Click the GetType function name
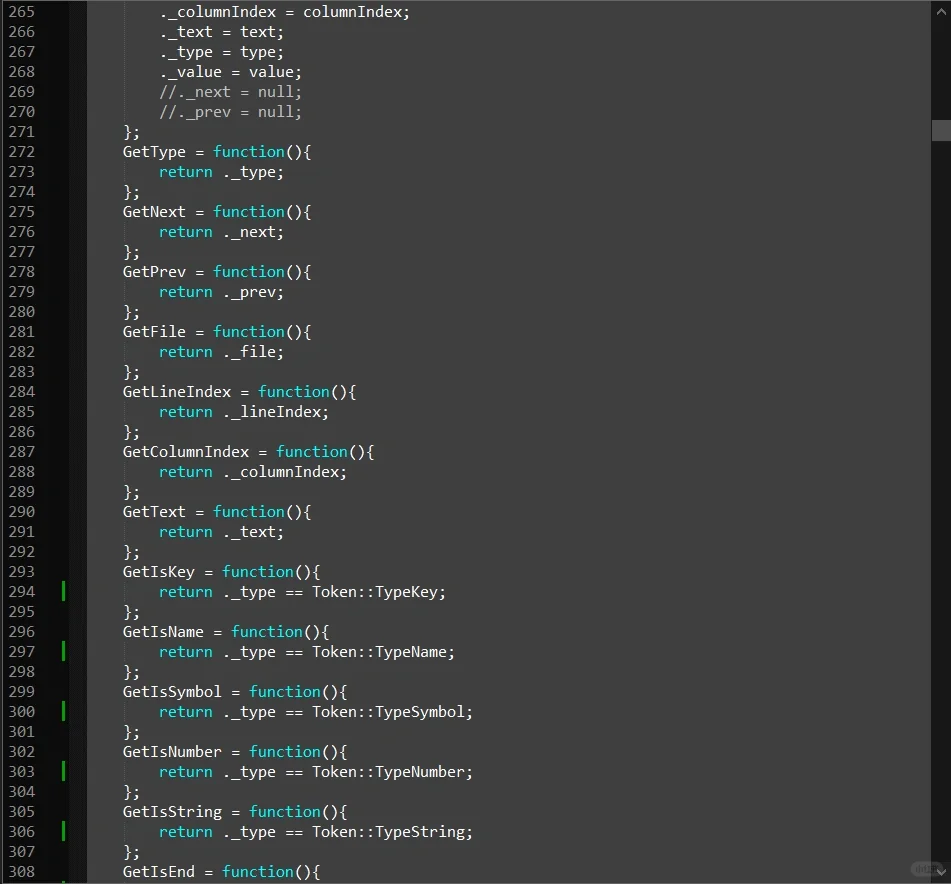The image size is (951, 884). [154, 152]
